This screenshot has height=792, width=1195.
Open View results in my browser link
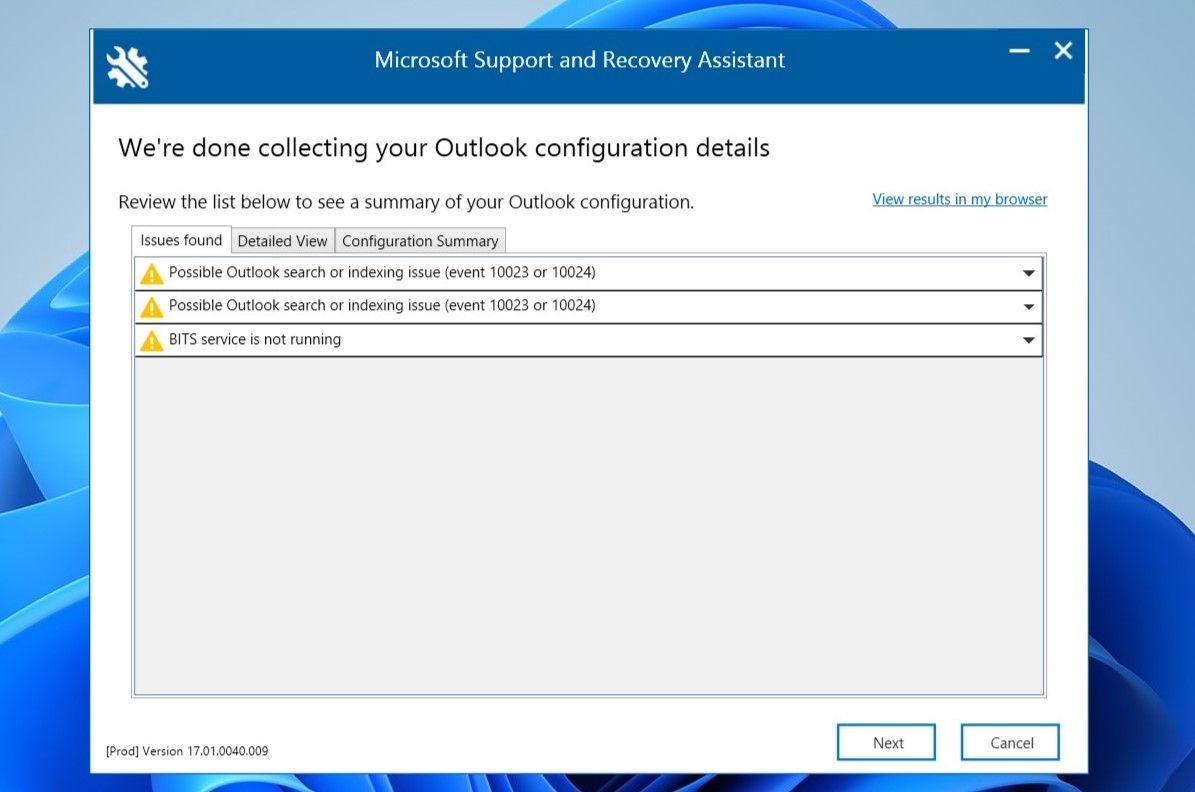pos(960,199)
